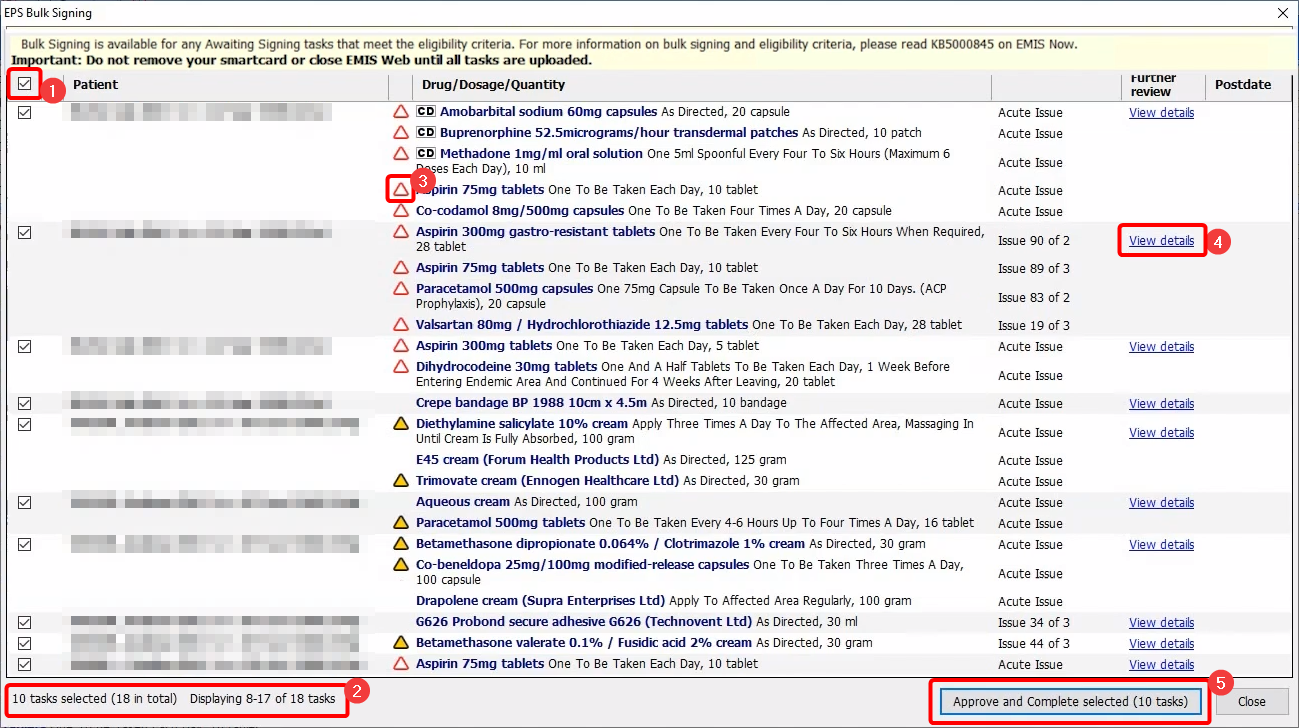Click warning triangle for Aspirin 75mg above Co-codamol
The width and height of the screenshot is (1299, 728).
401,189
